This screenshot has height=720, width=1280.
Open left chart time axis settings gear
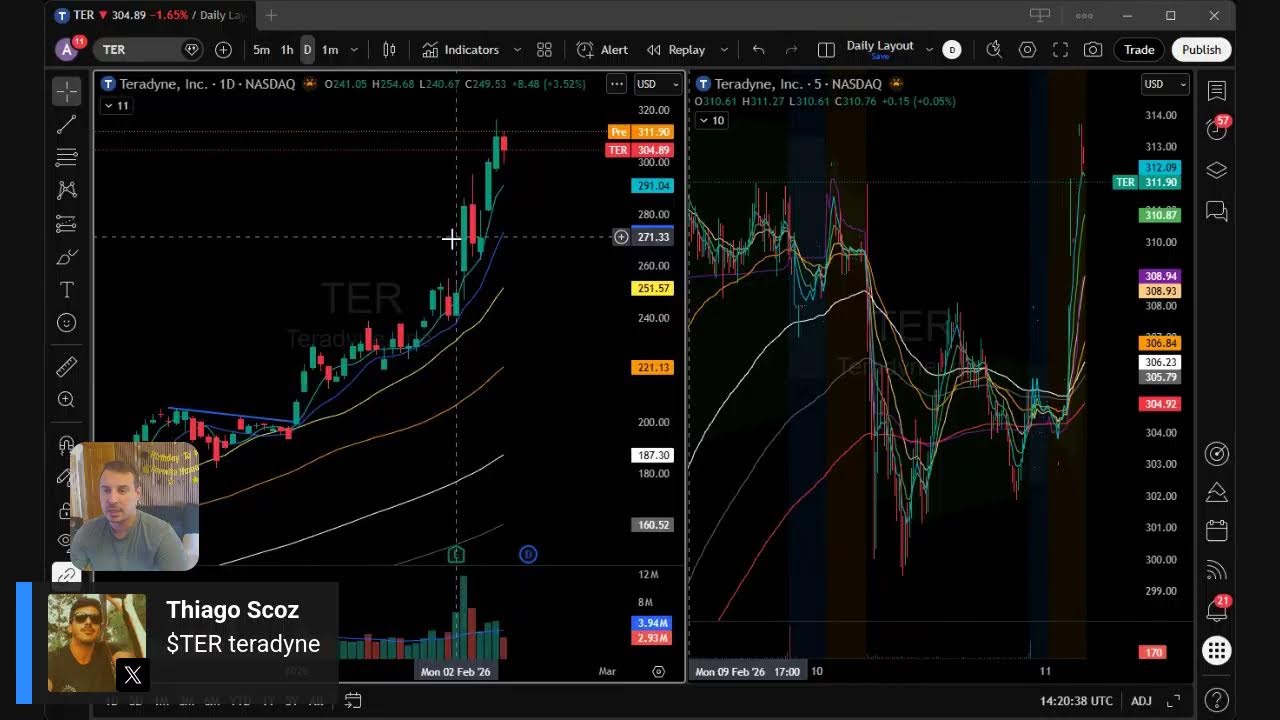(658, 672)
